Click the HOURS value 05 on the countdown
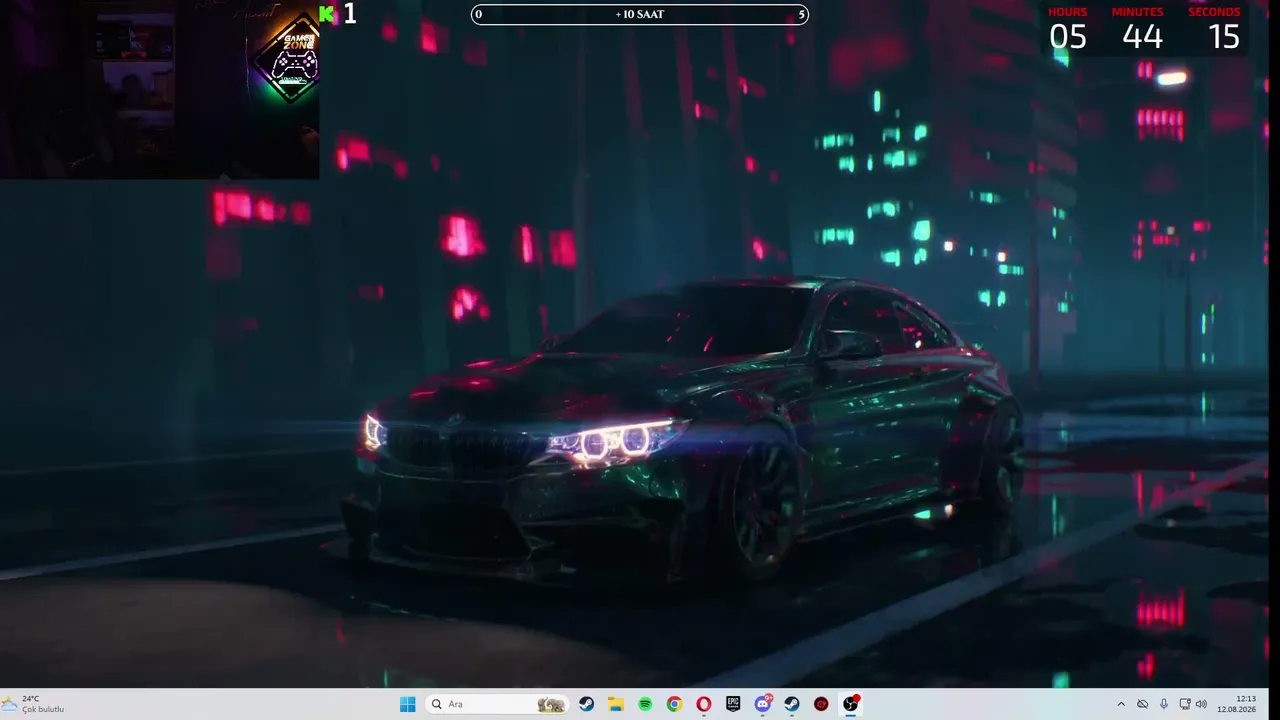1280x720 pixels. [x=1067, y=37]
